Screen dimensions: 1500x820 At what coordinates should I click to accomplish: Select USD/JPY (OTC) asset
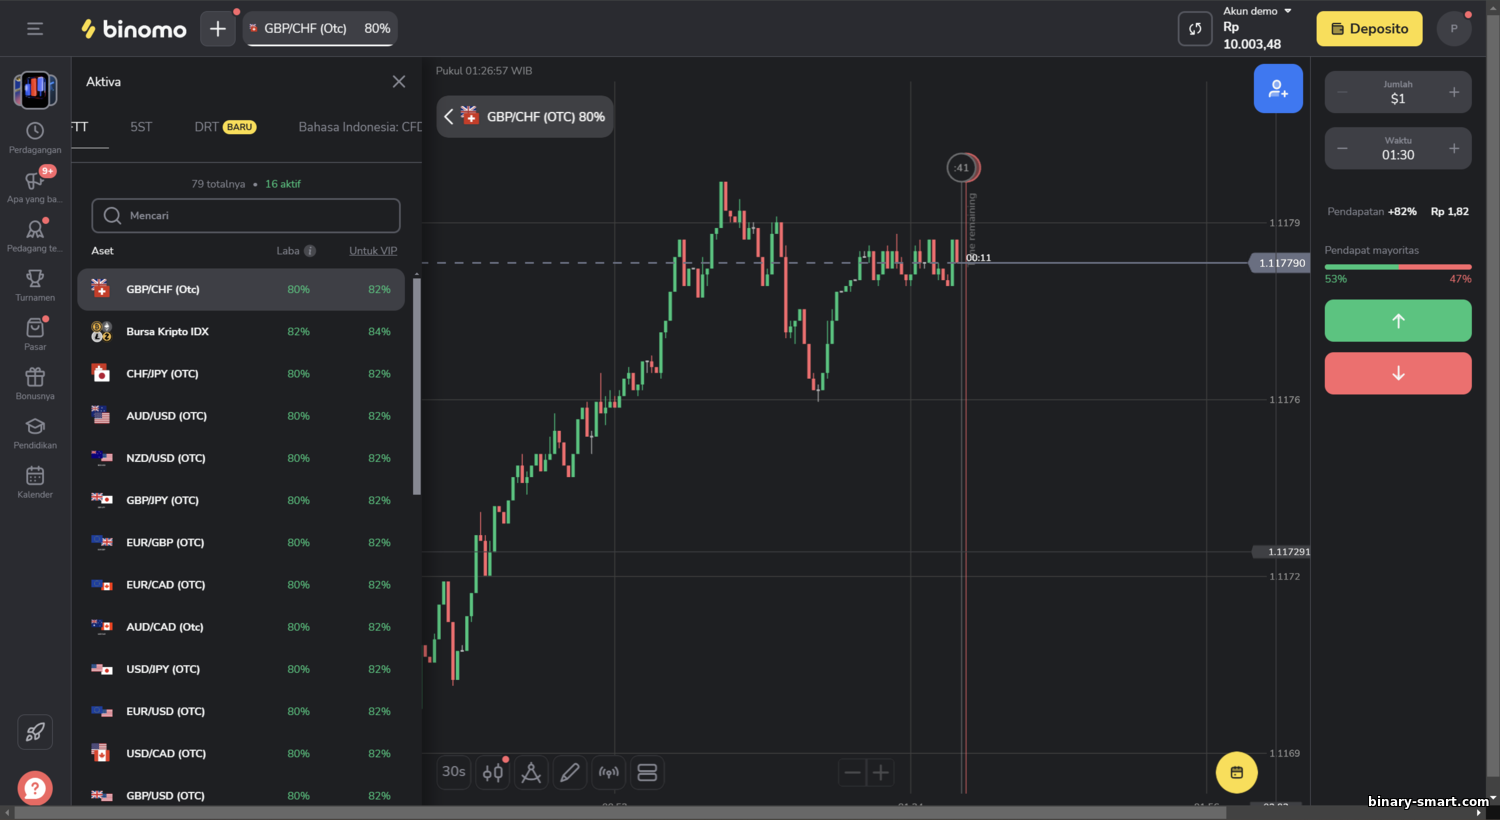tap(241, 669)
